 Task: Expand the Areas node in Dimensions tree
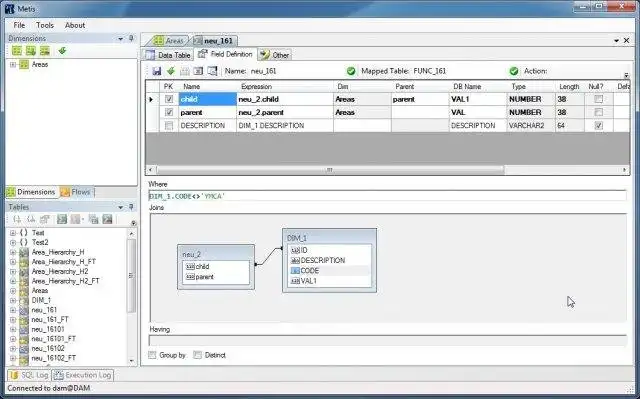pos(13,64)
